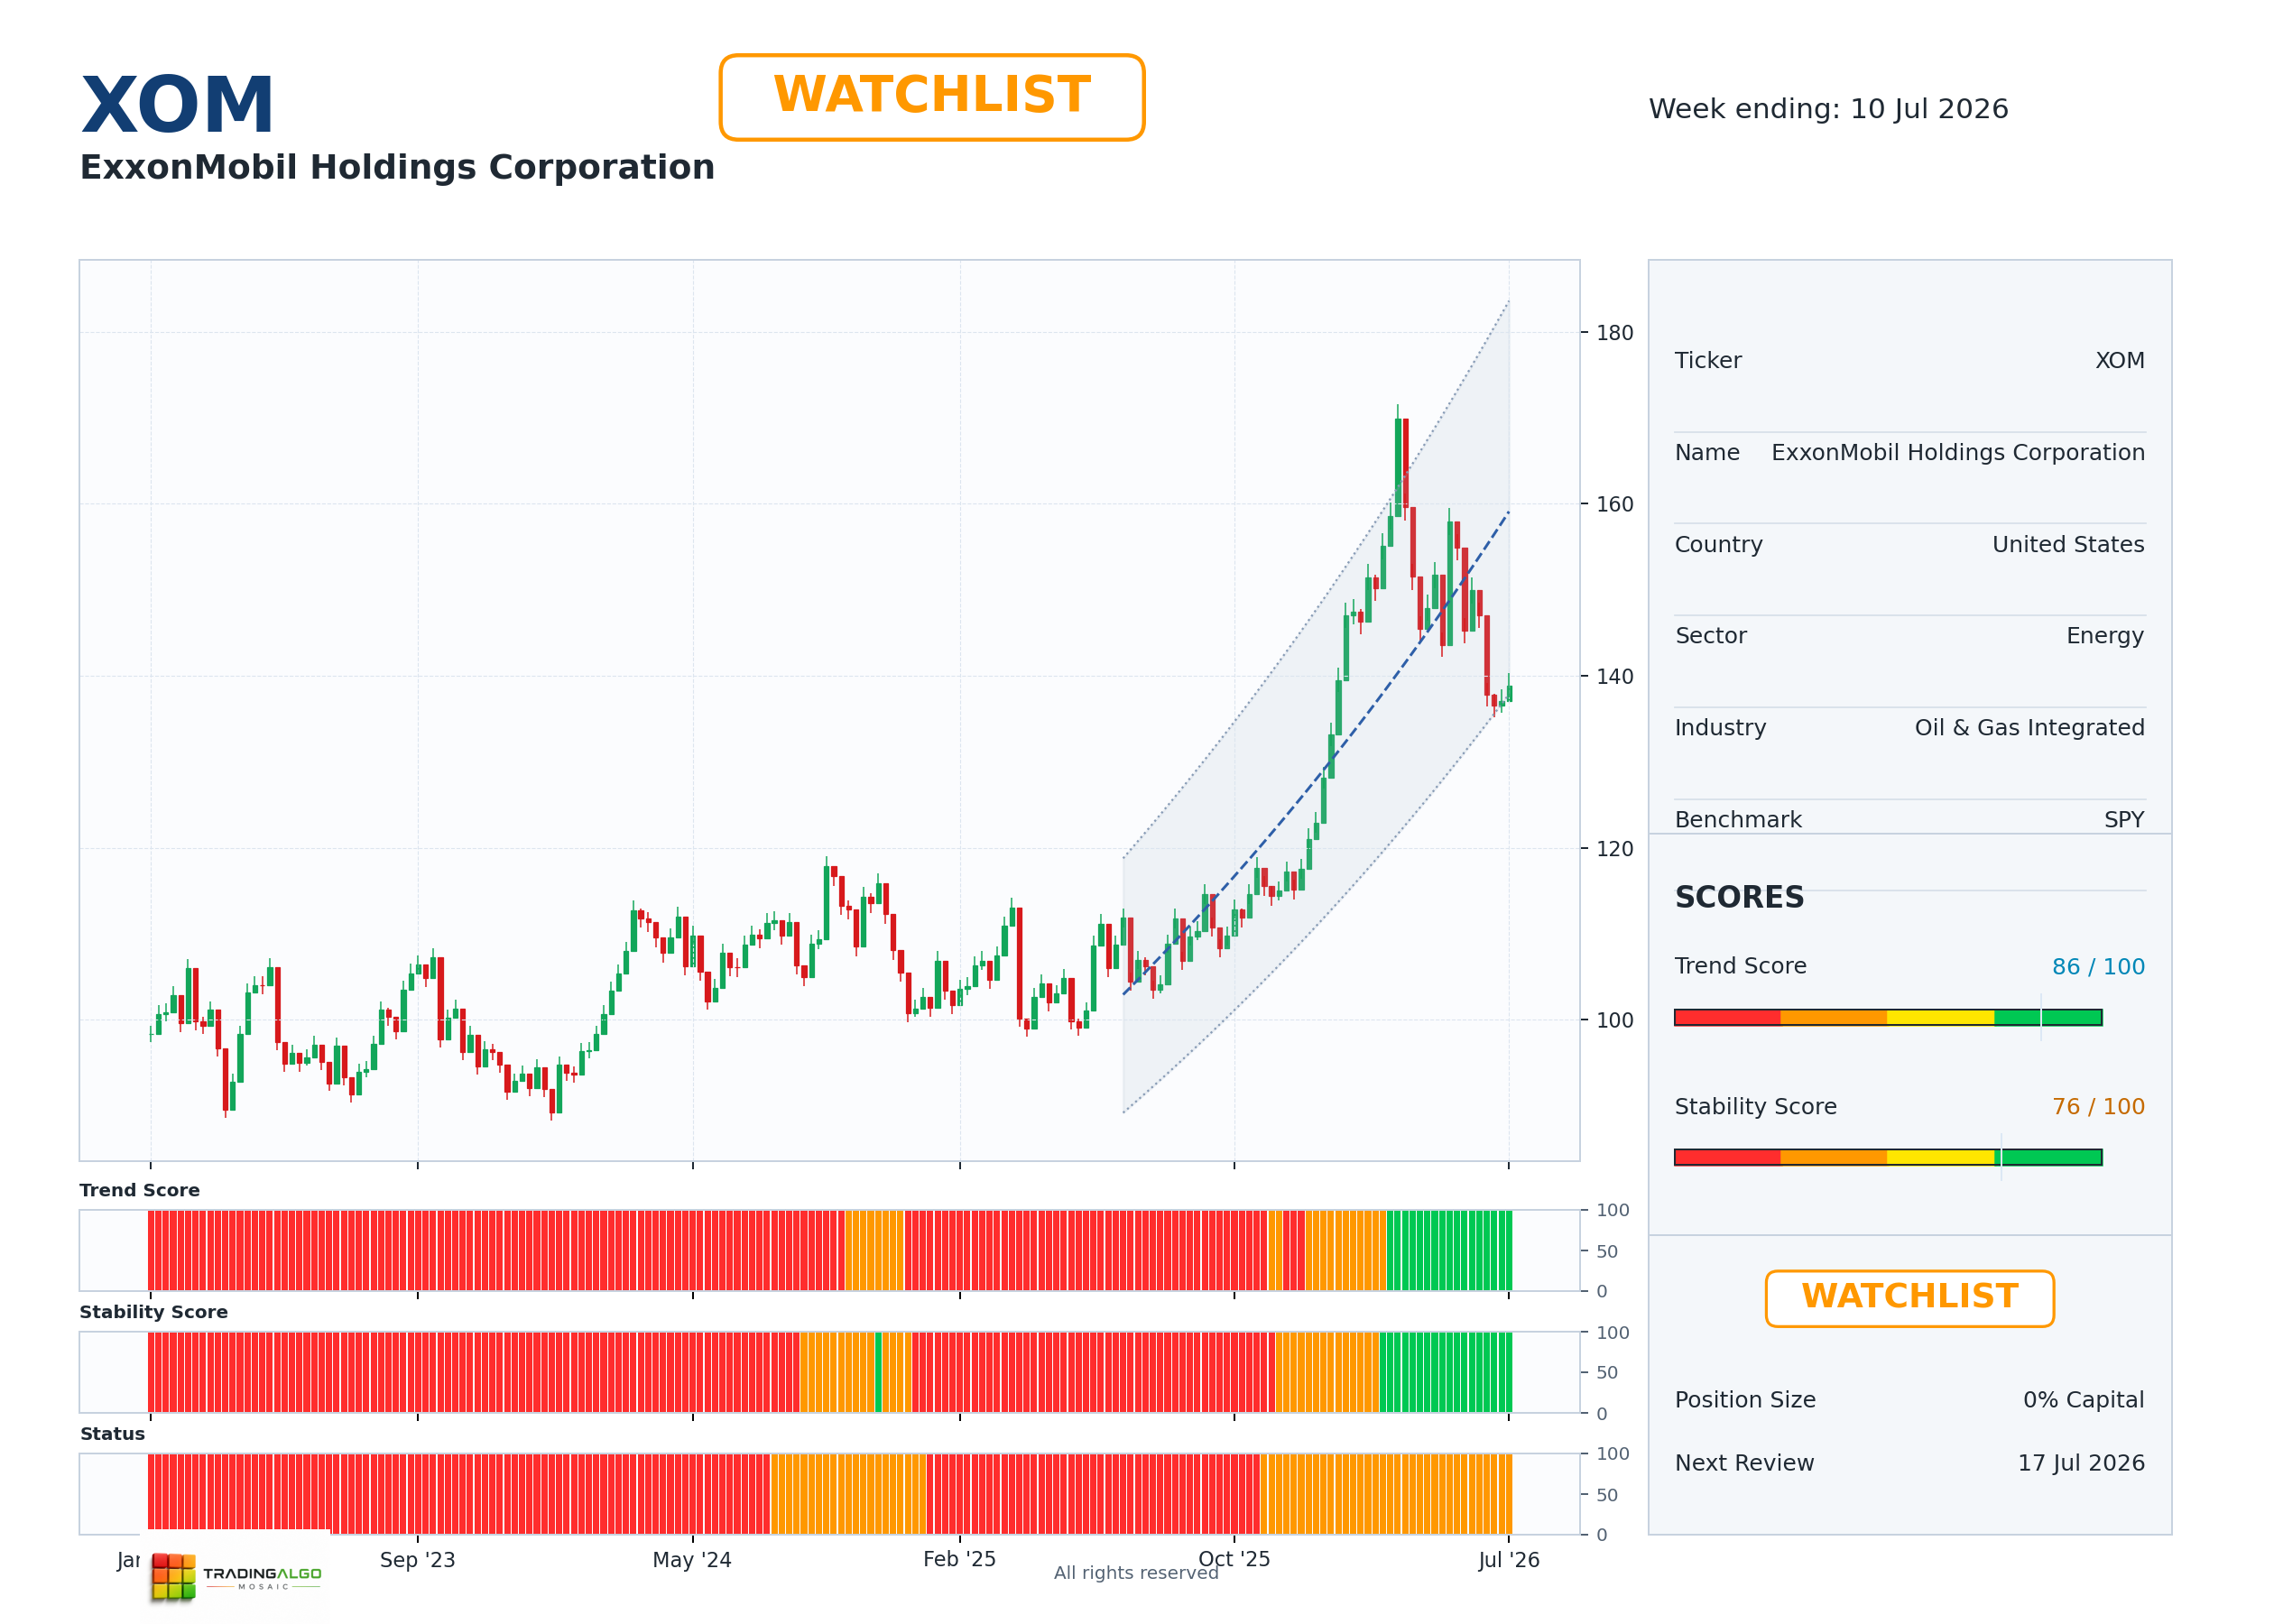Click the '86 / 100' trend score value
Screen dimensions: 2274x1624
point(2098,966)
